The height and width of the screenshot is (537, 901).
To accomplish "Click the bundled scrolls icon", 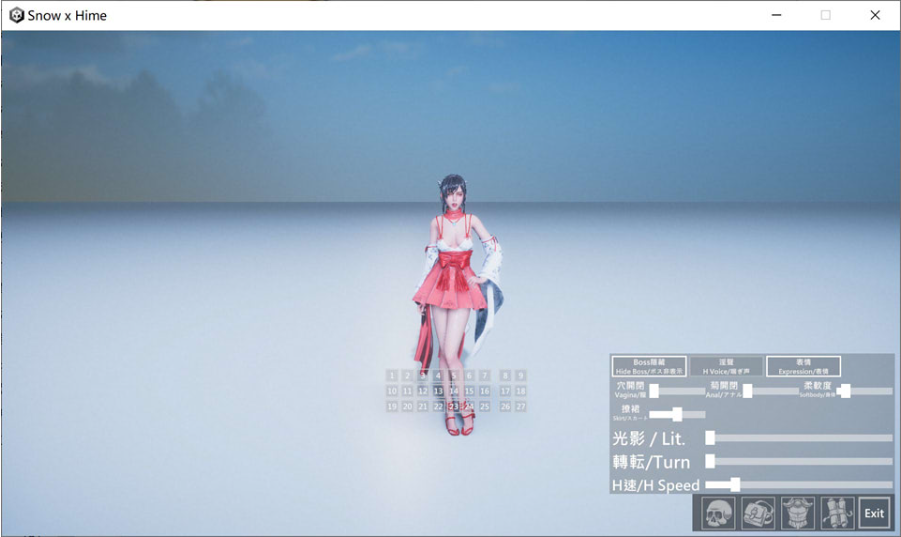I will [837, 513].
